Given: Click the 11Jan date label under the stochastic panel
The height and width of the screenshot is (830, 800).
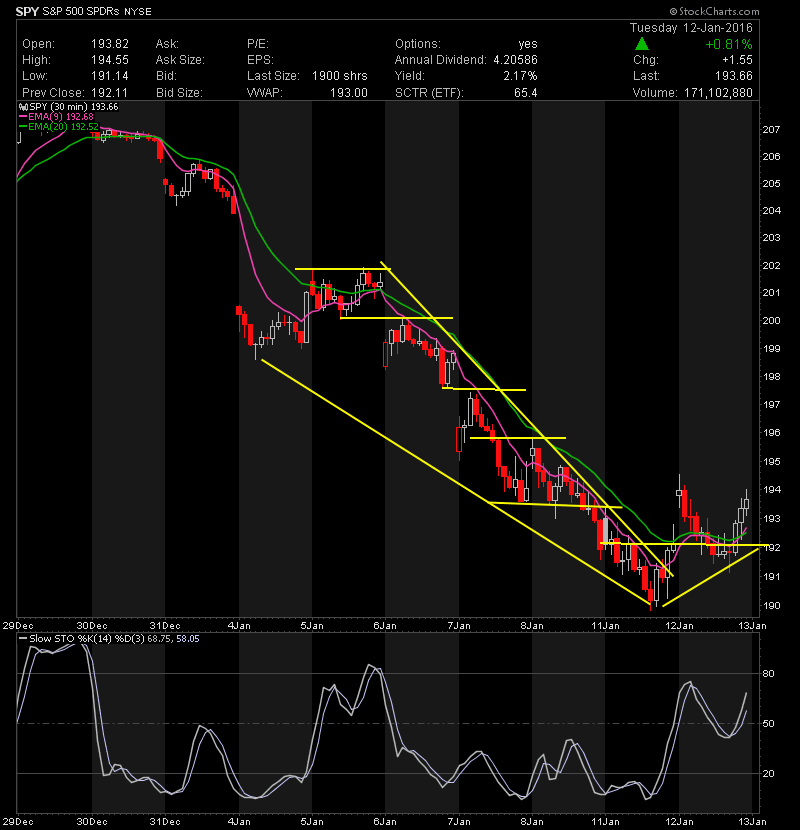Looking at the screenshot, I should pos(605,822).
